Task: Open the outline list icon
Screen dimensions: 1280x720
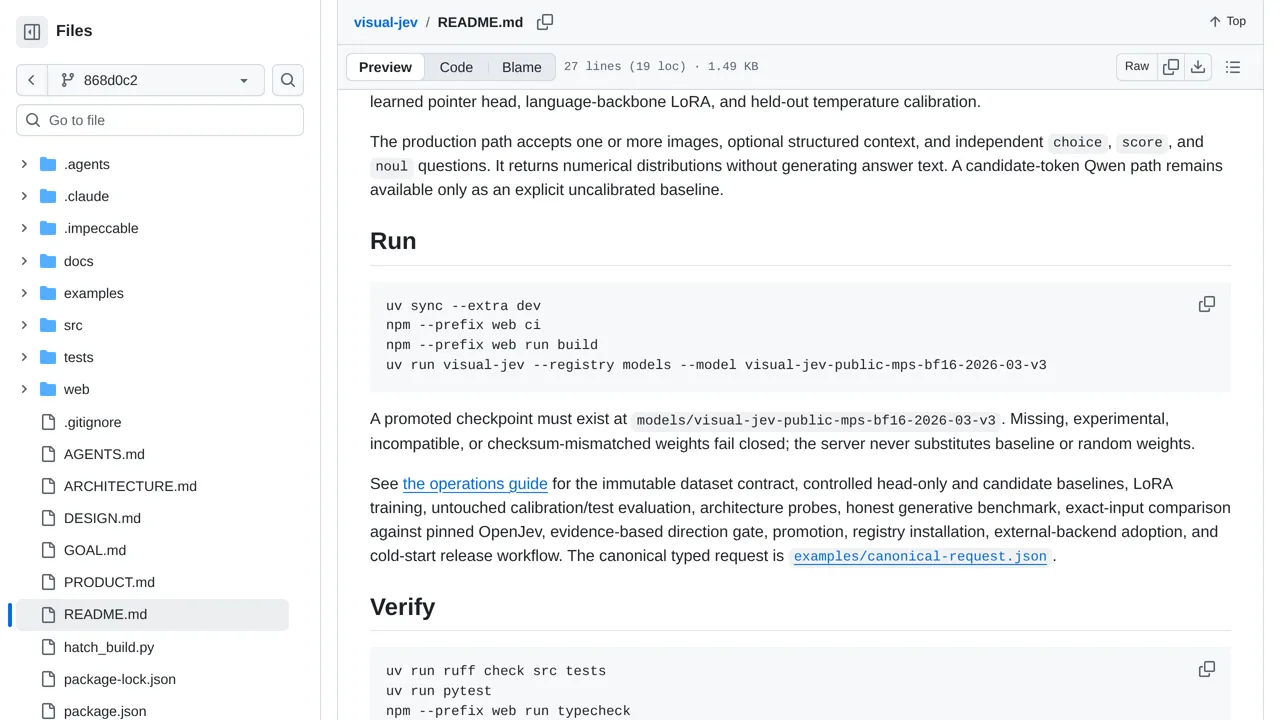Action: pos(1233,67)
